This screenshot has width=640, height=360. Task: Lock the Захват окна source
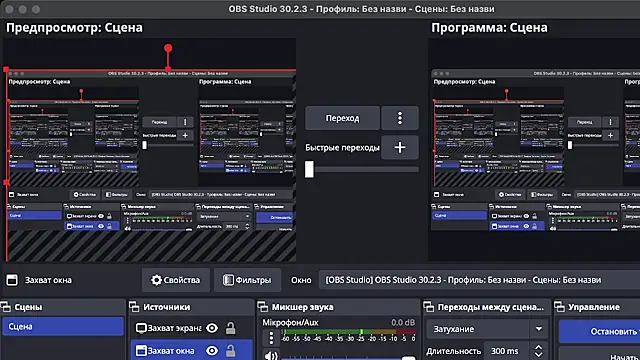231,351
